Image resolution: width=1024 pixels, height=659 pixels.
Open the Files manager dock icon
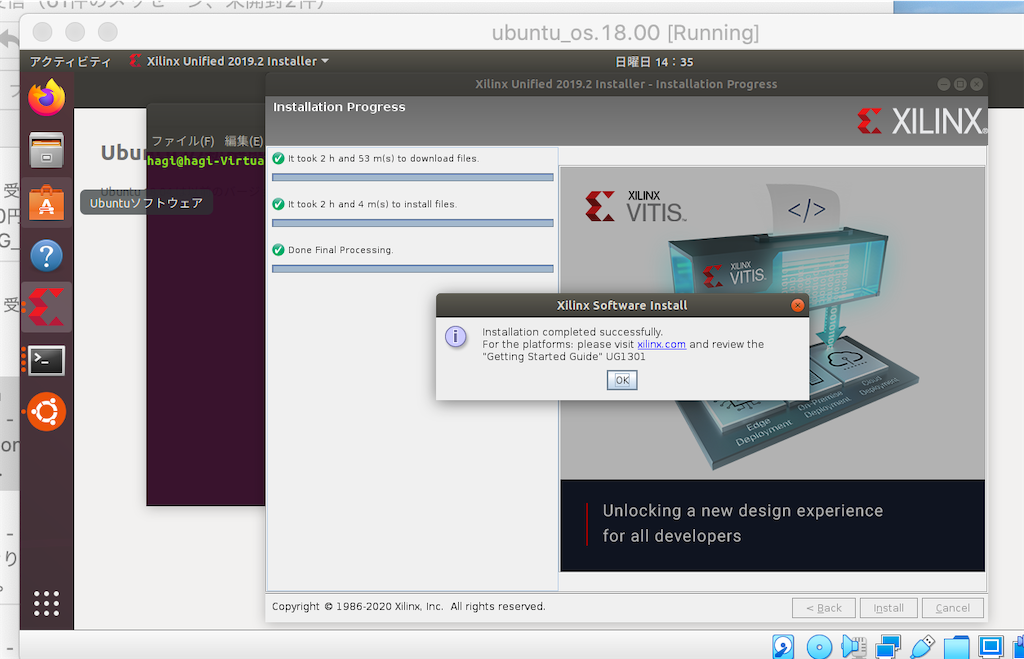click(x=46, y=150)
